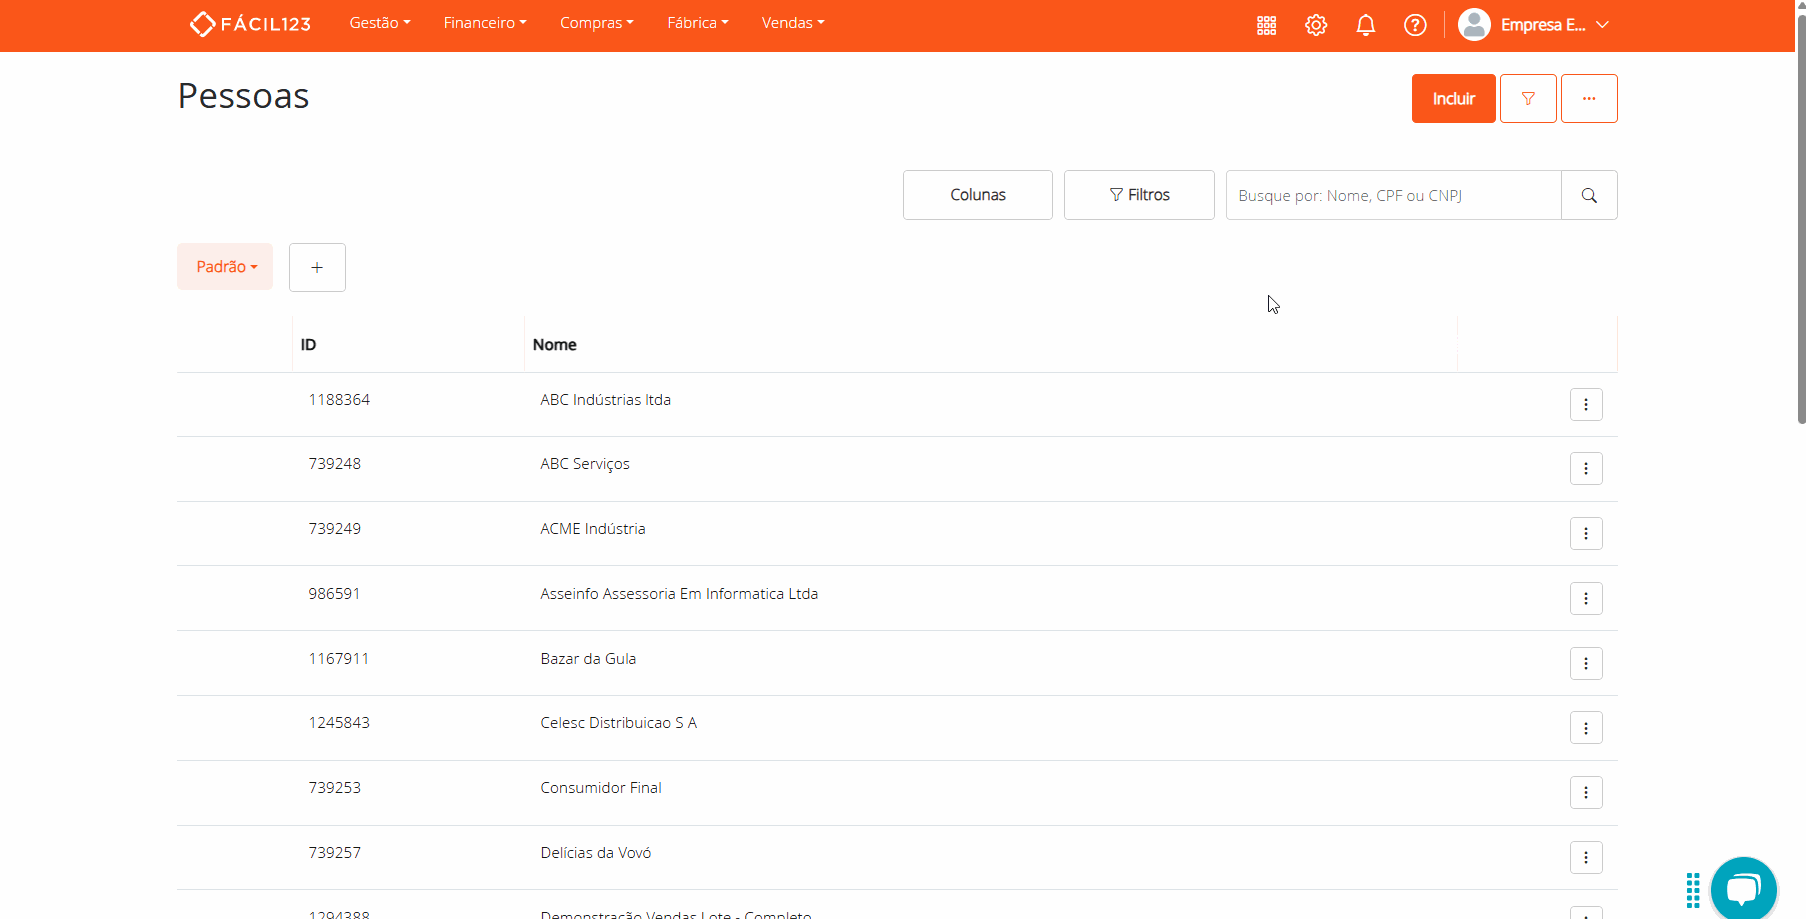Click the notifications bell icon
Viewport: 1806px width, 919px height.
(x=1365, y=25)
